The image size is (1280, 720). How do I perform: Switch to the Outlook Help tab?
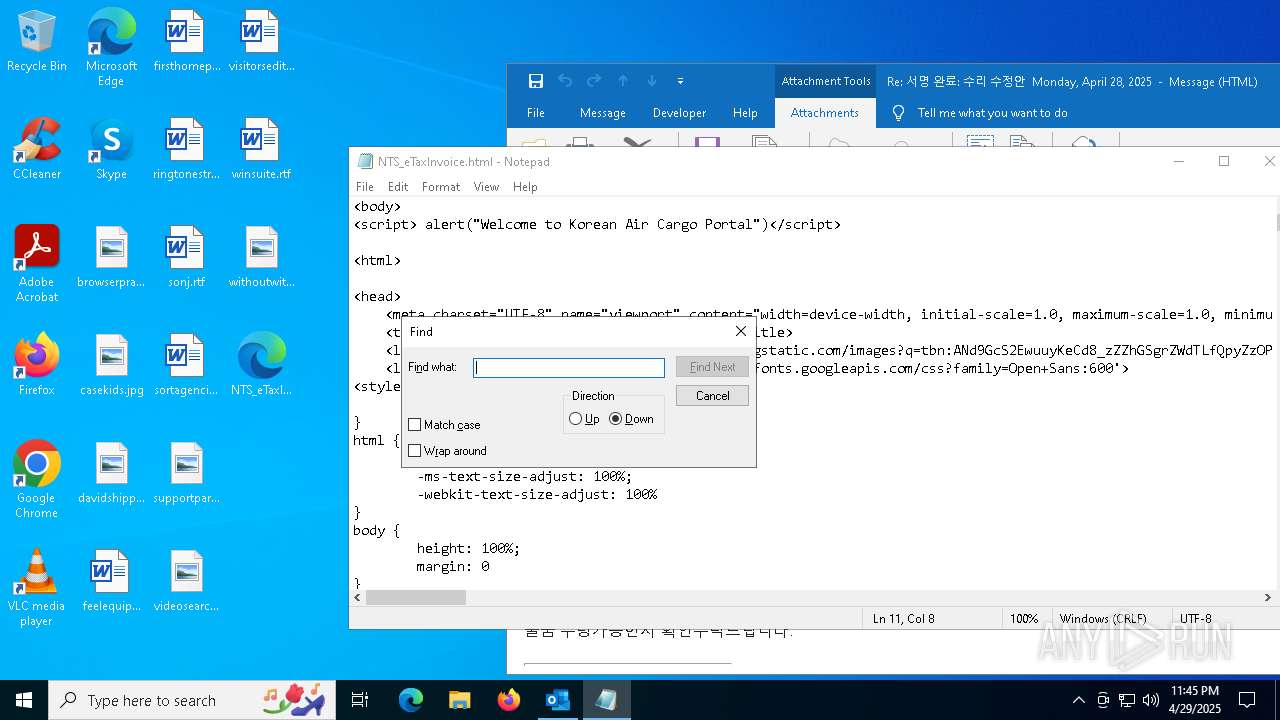(x=745, y=113)
